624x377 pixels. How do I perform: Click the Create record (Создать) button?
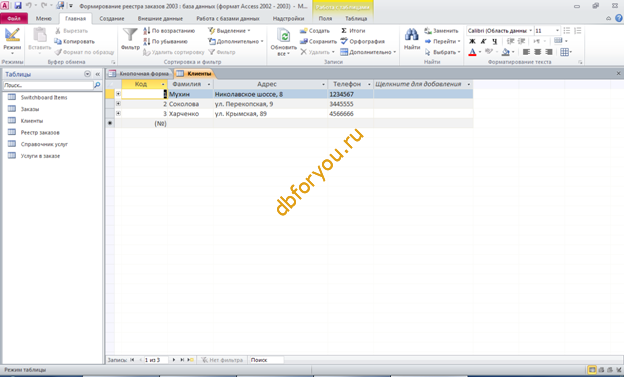pos(315,31)
